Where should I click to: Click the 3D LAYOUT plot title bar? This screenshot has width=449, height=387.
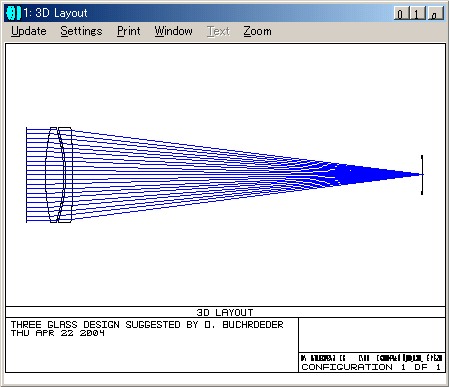[x=225, y=312]
